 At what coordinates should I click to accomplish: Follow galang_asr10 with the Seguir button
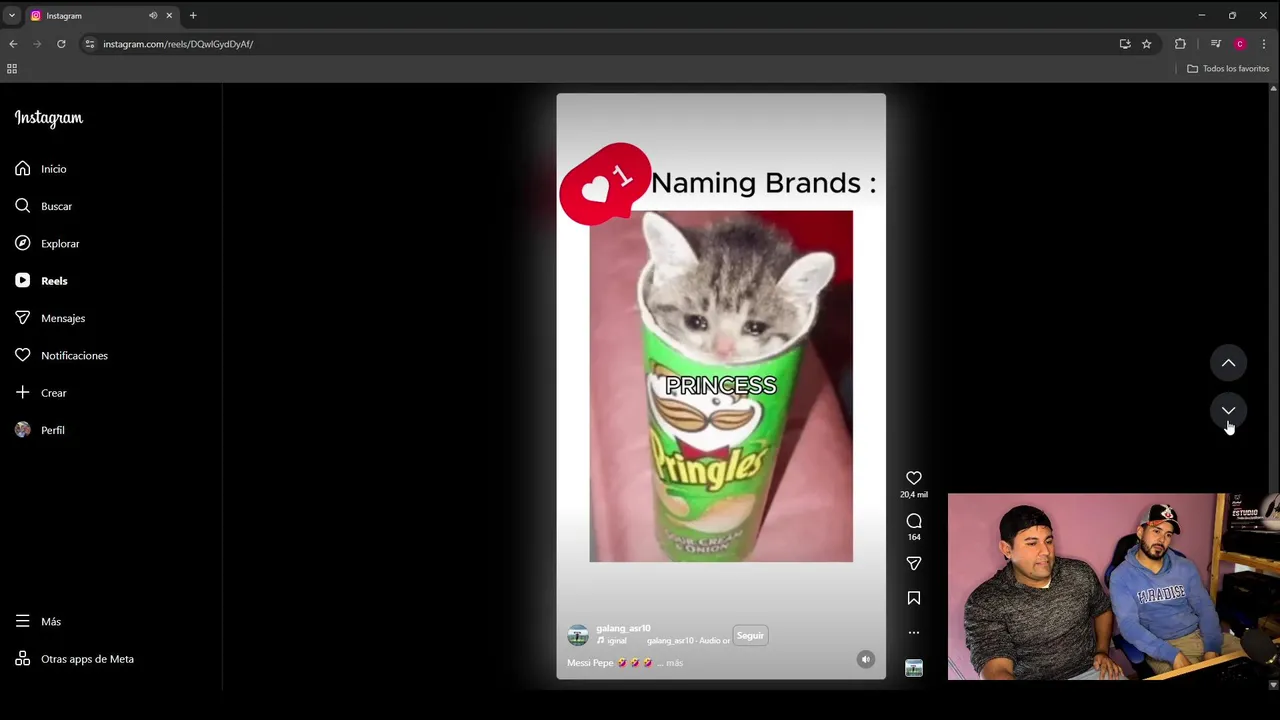(x=750, y=635)
